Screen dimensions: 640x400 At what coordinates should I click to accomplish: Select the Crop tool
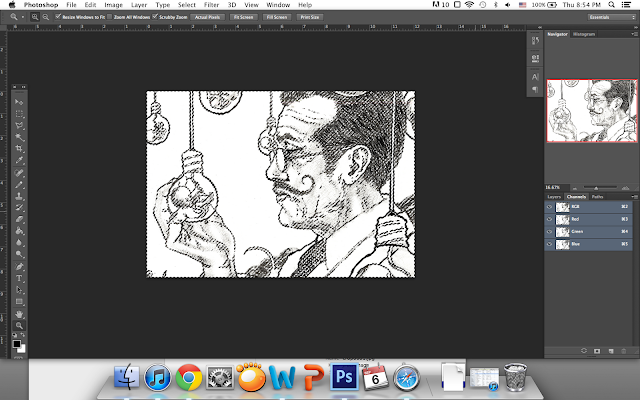coord(19,149)
